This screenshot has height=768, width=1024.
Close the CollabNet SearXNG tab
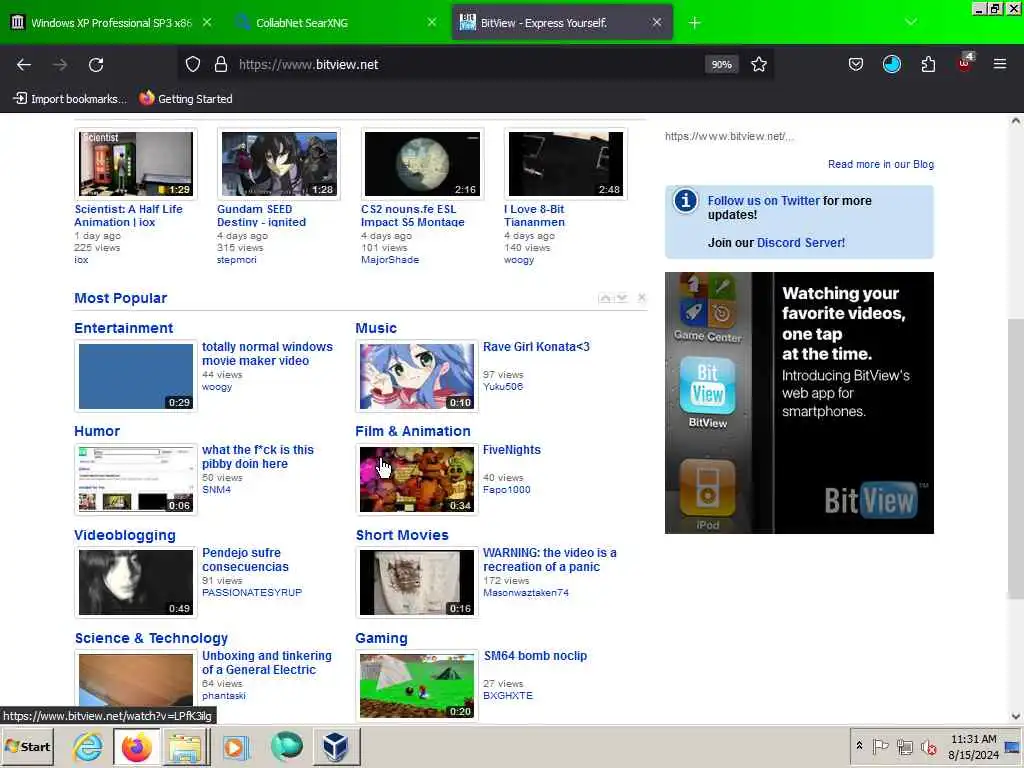432,23
